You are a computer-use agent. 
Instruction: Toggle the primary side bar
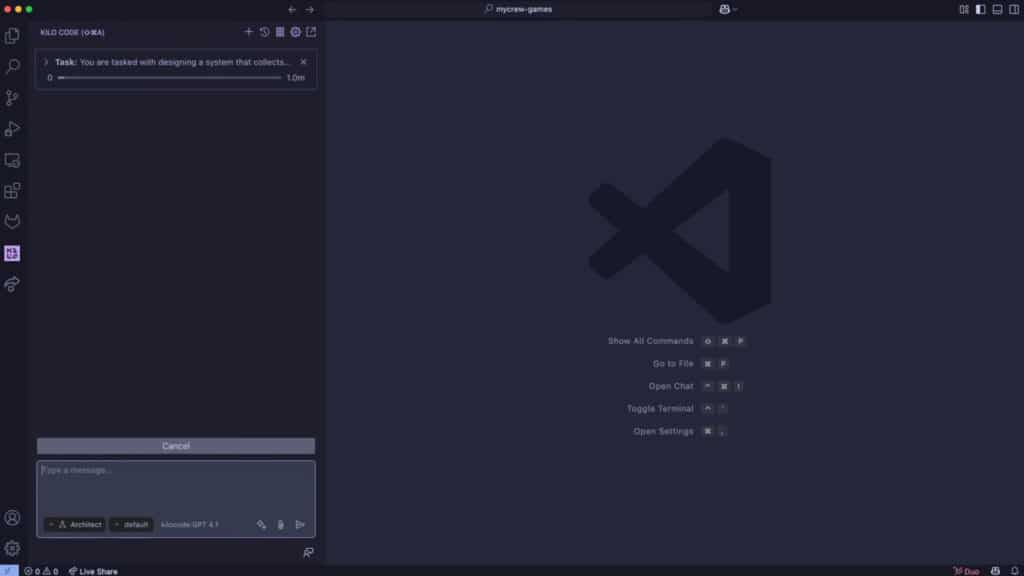pyautogui.click(x=980, y=9)
